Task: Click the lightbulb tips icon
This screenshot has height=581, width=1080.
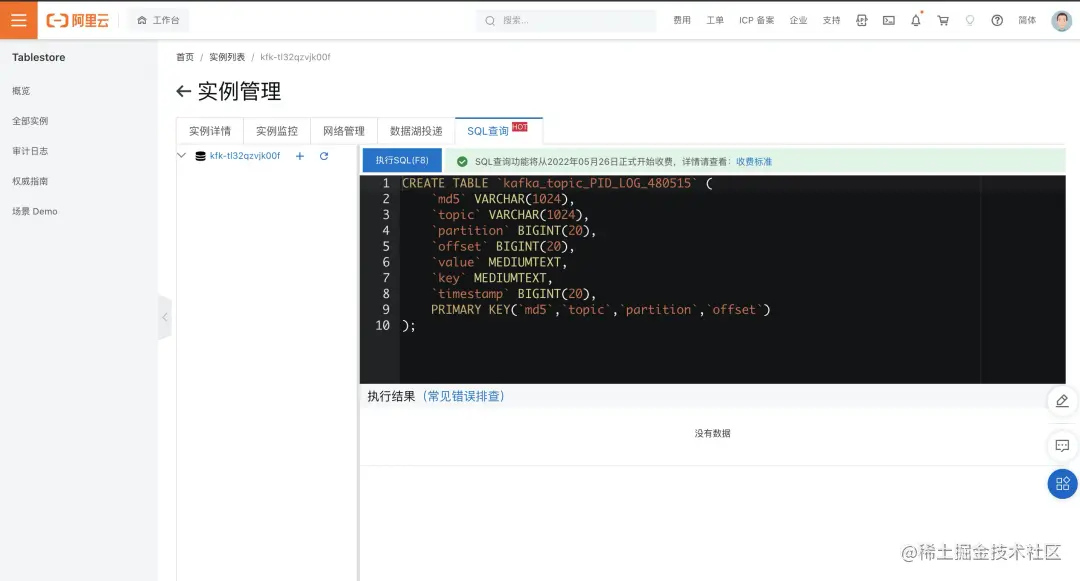Action: pyautogui.click(x=970, y=21)
